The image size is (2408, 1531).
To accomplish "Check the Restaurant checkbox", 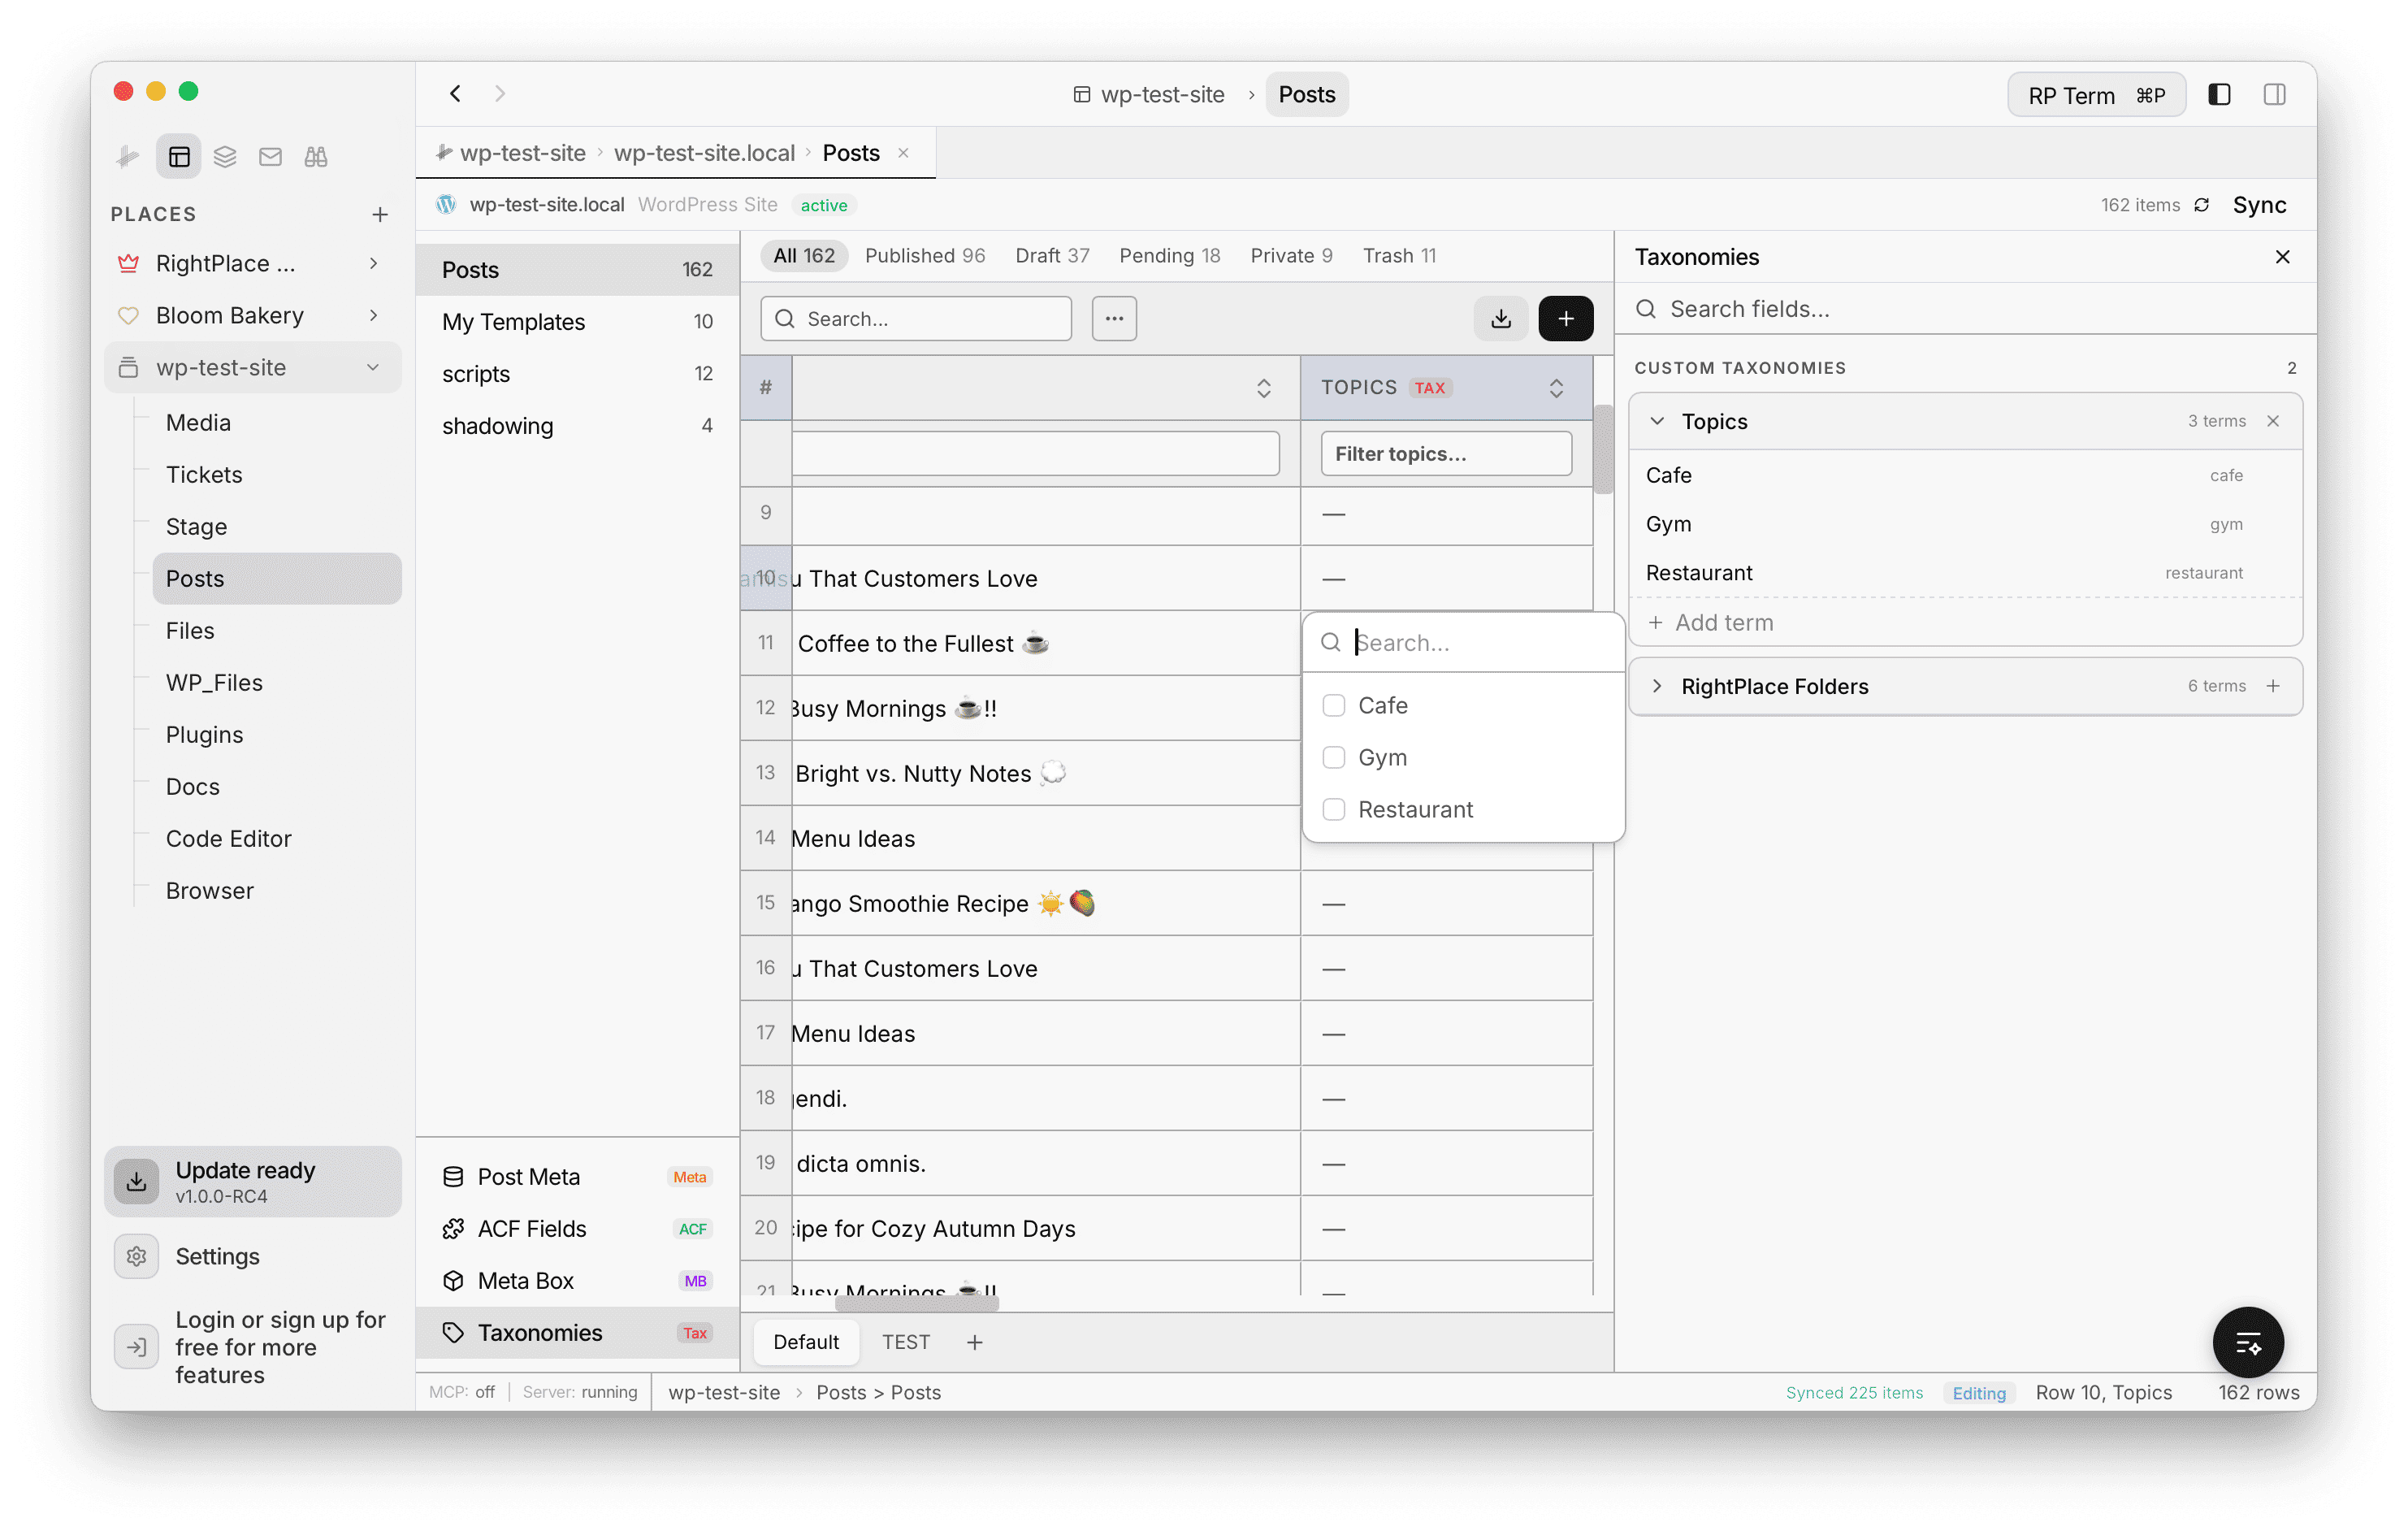I will pyautogui.click(x=1333, y=810).
